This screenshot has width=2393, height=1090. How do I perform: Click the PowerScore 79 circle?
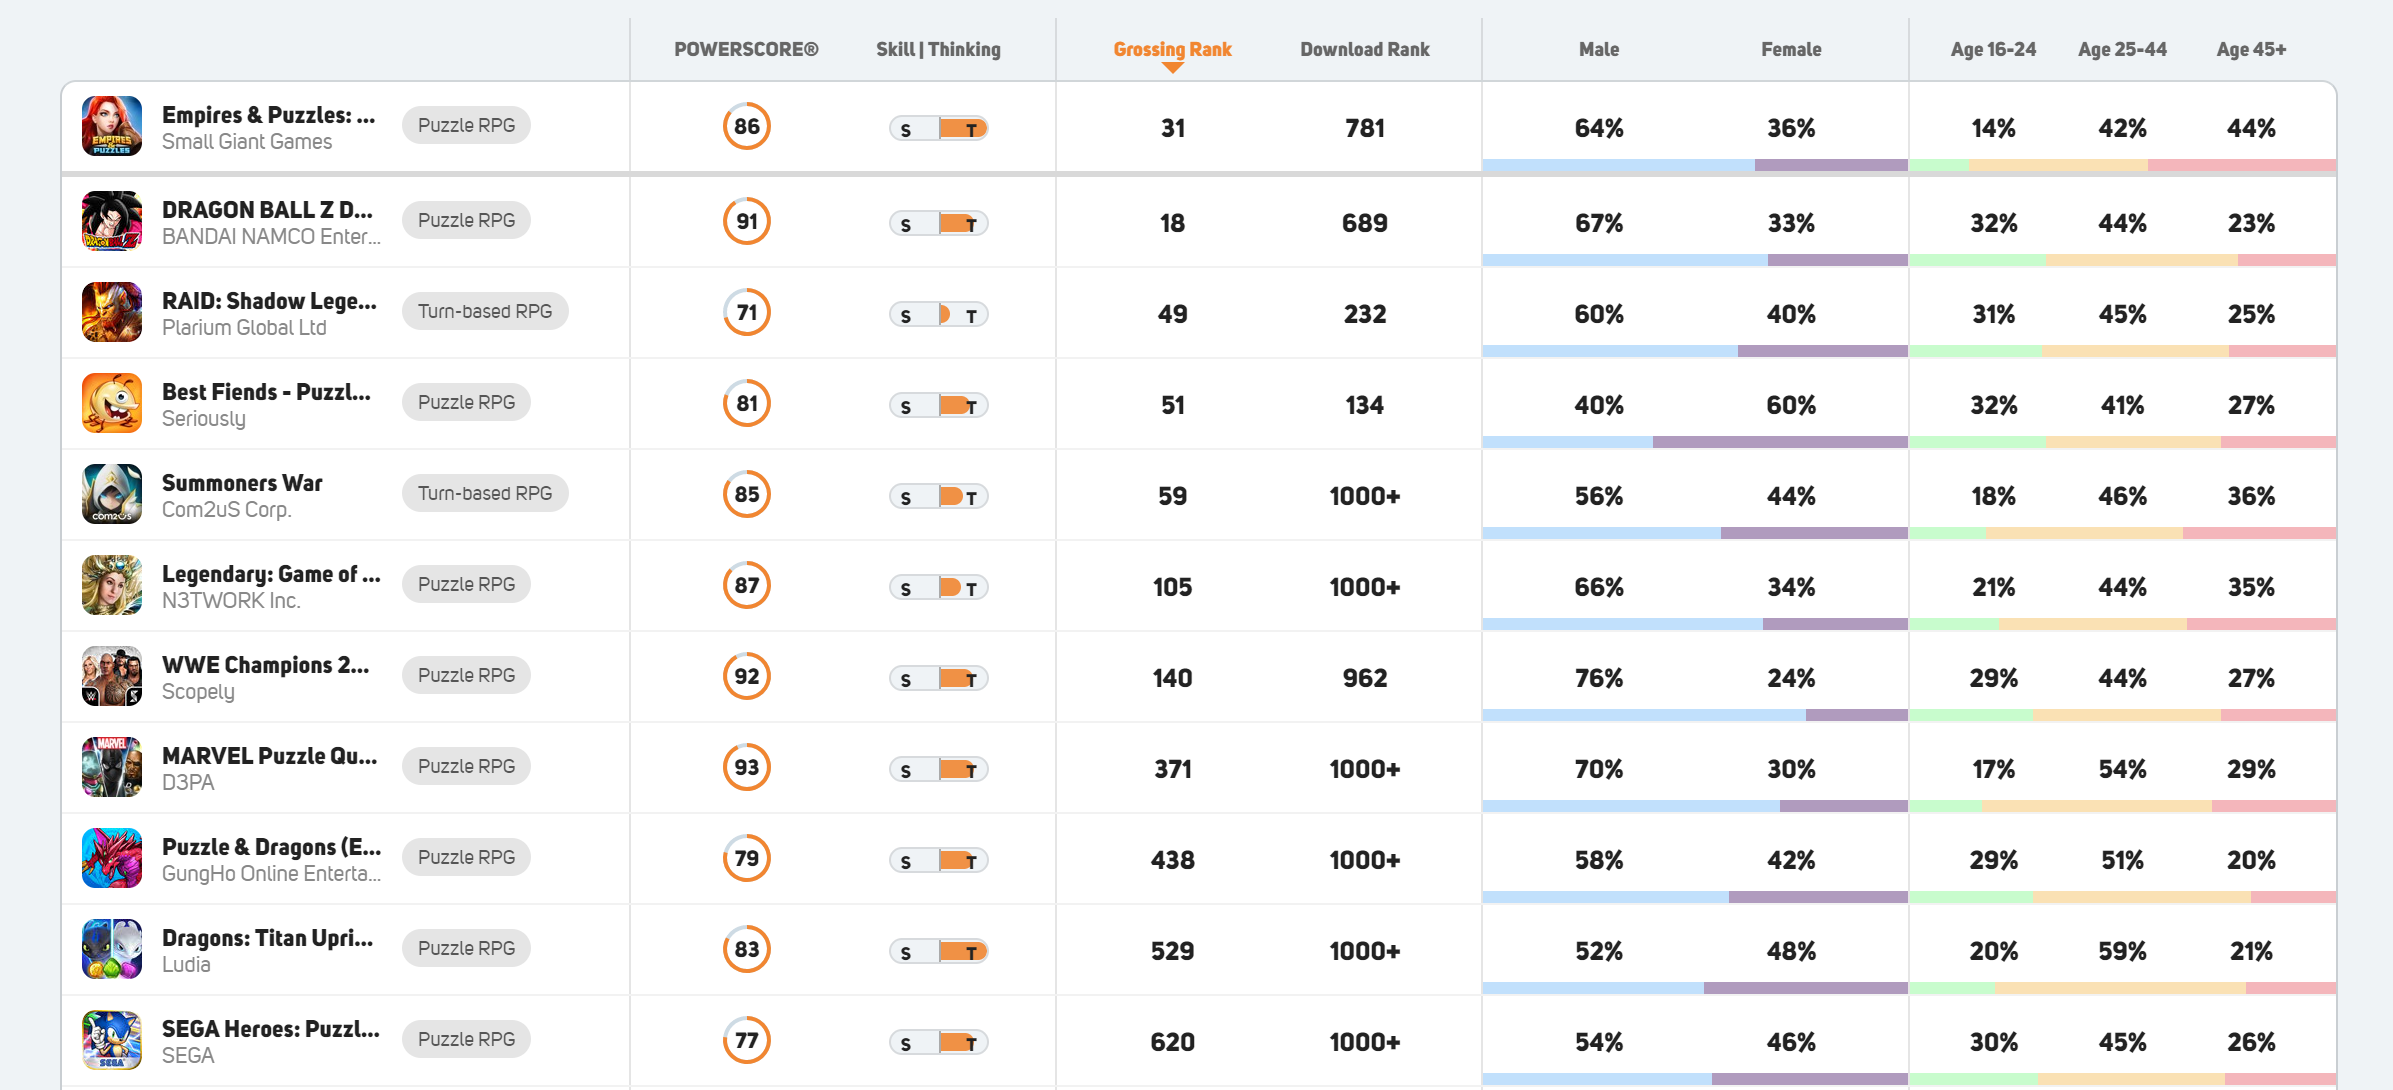[x=747, y=858]
